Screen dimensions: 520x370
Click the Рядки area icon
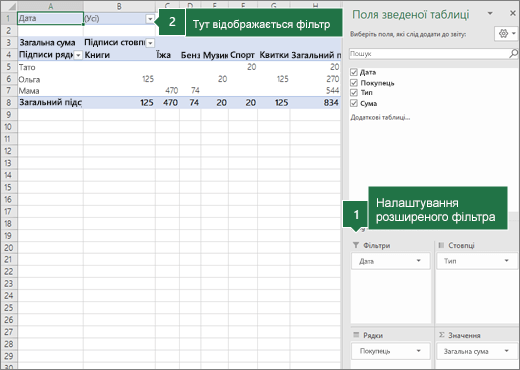pos(356,335)
